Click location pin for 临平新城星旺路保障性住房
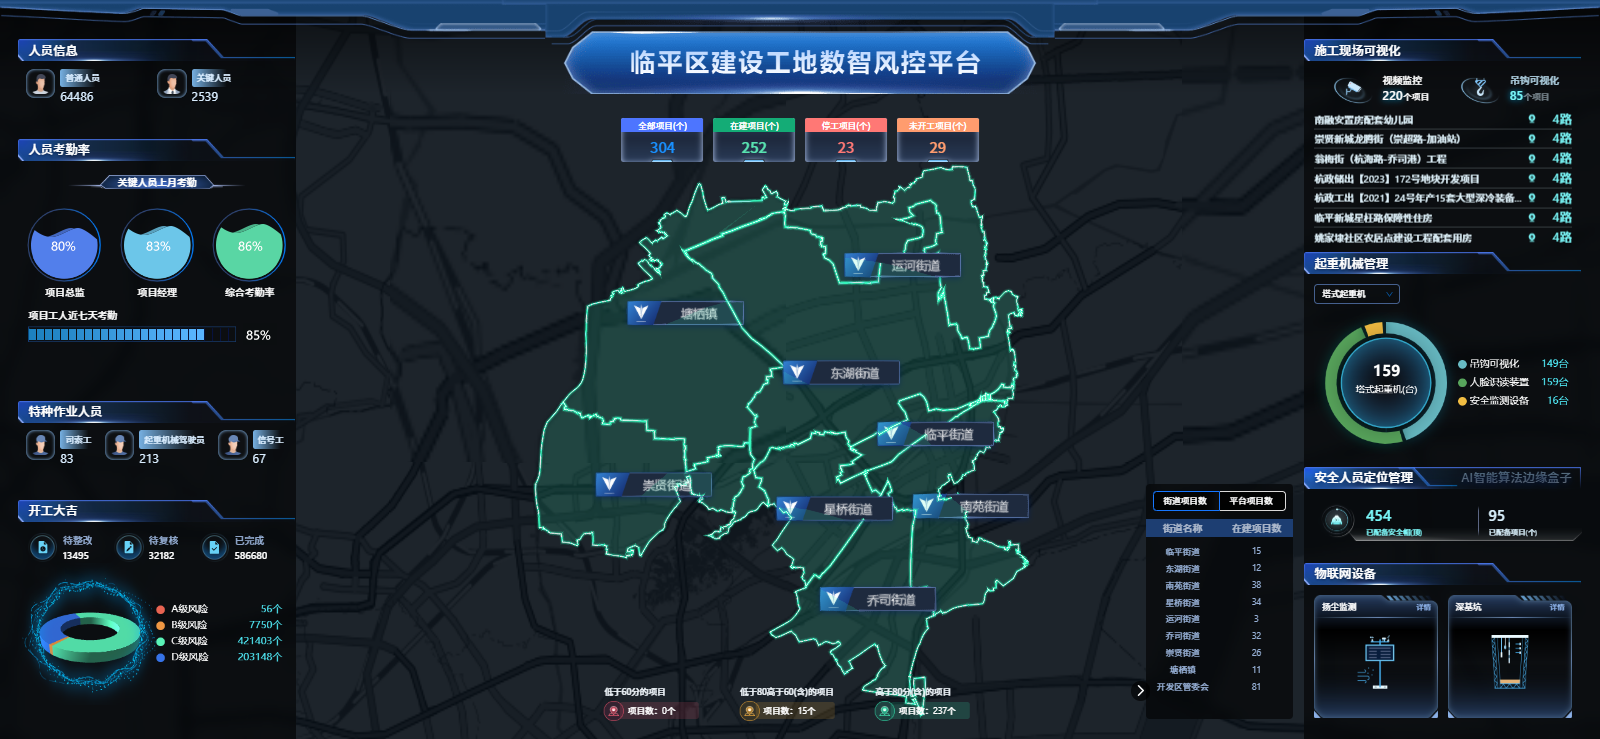This screenshot has height=739, width=1600. click(x=1531, y=217)
